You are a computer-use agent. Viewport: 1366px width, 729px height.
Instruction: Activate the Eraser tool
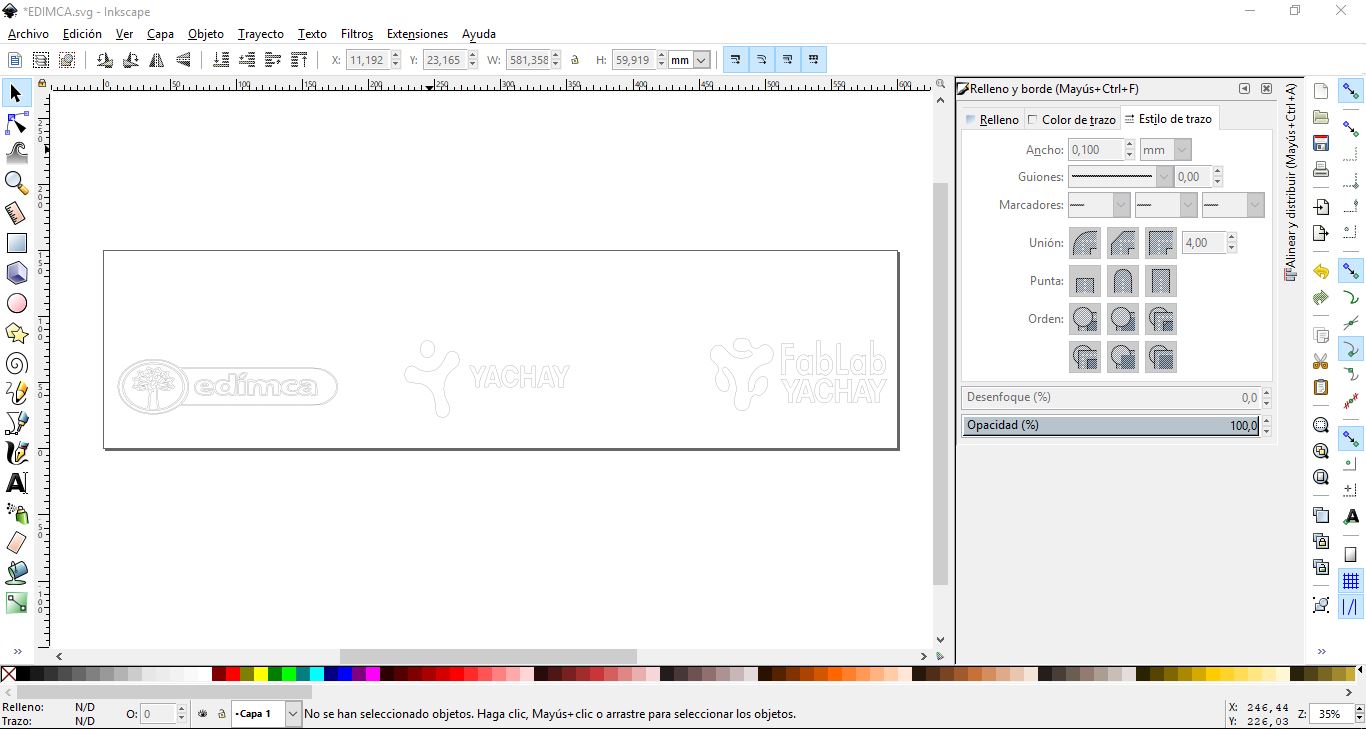(16, 543)
